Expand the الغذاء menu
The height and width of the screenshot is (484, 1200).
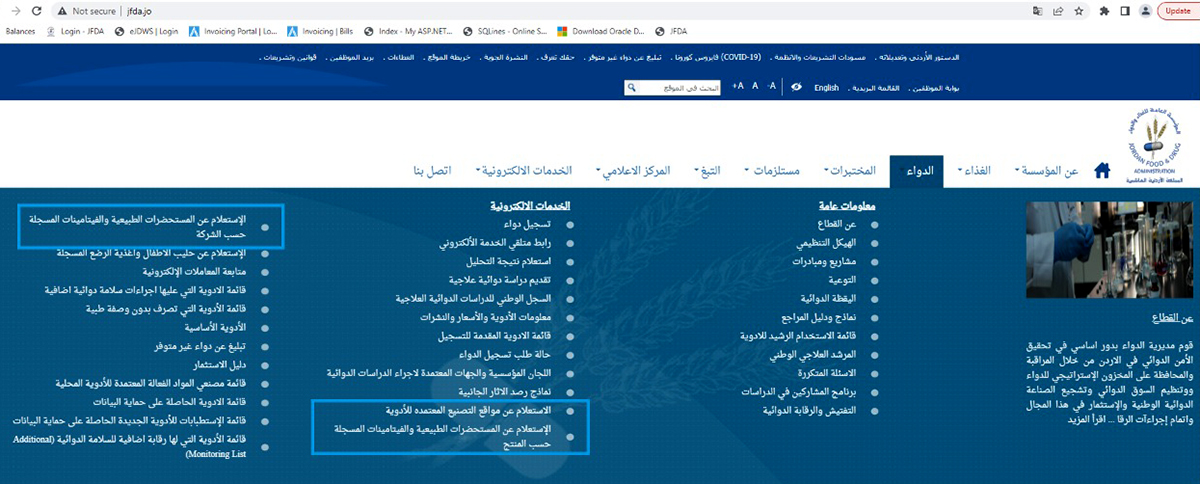coord(974,171)
